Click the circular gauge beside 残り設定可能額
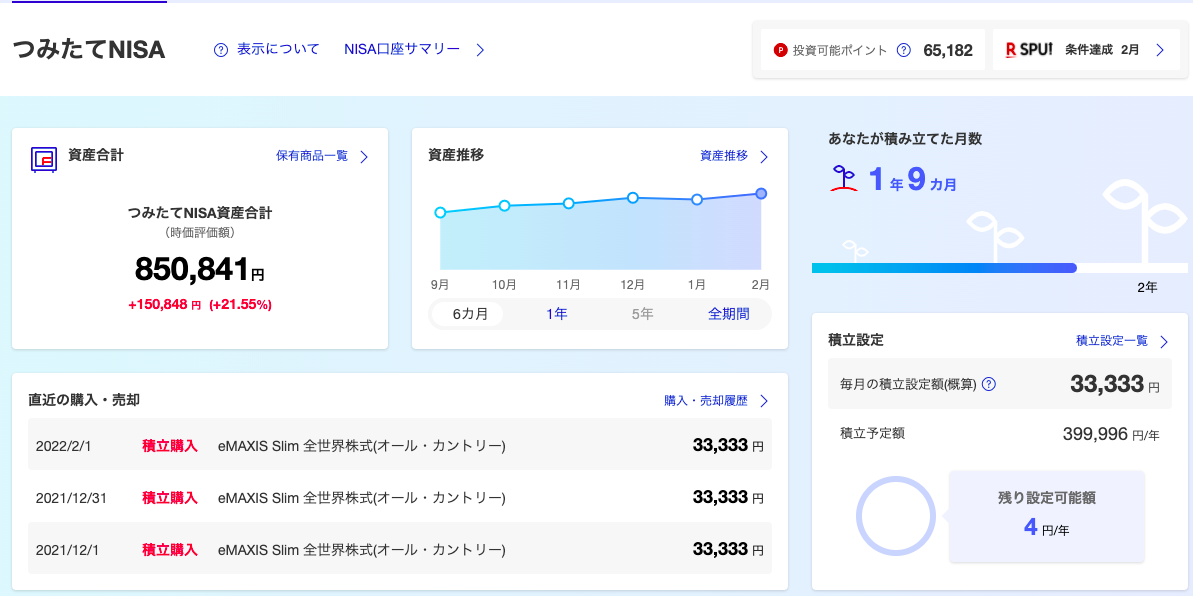This screenshot has width=1193, height=596. (896, 516)
